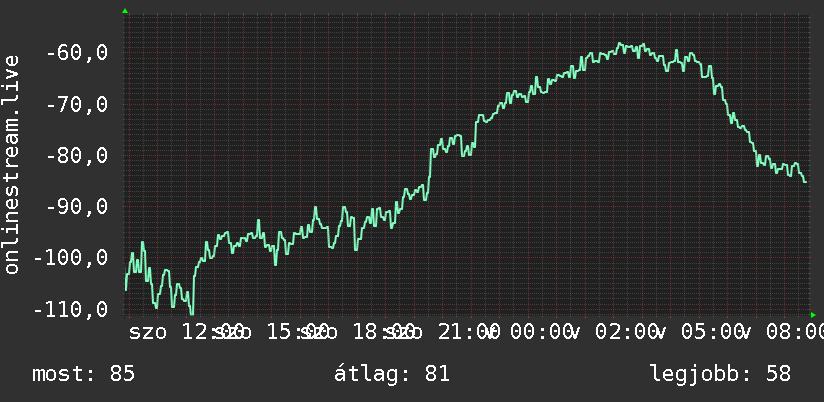Viewport: 824px width, 402px height.
Task: Click the -90,0 y-axis label
Action: (77, 207)
